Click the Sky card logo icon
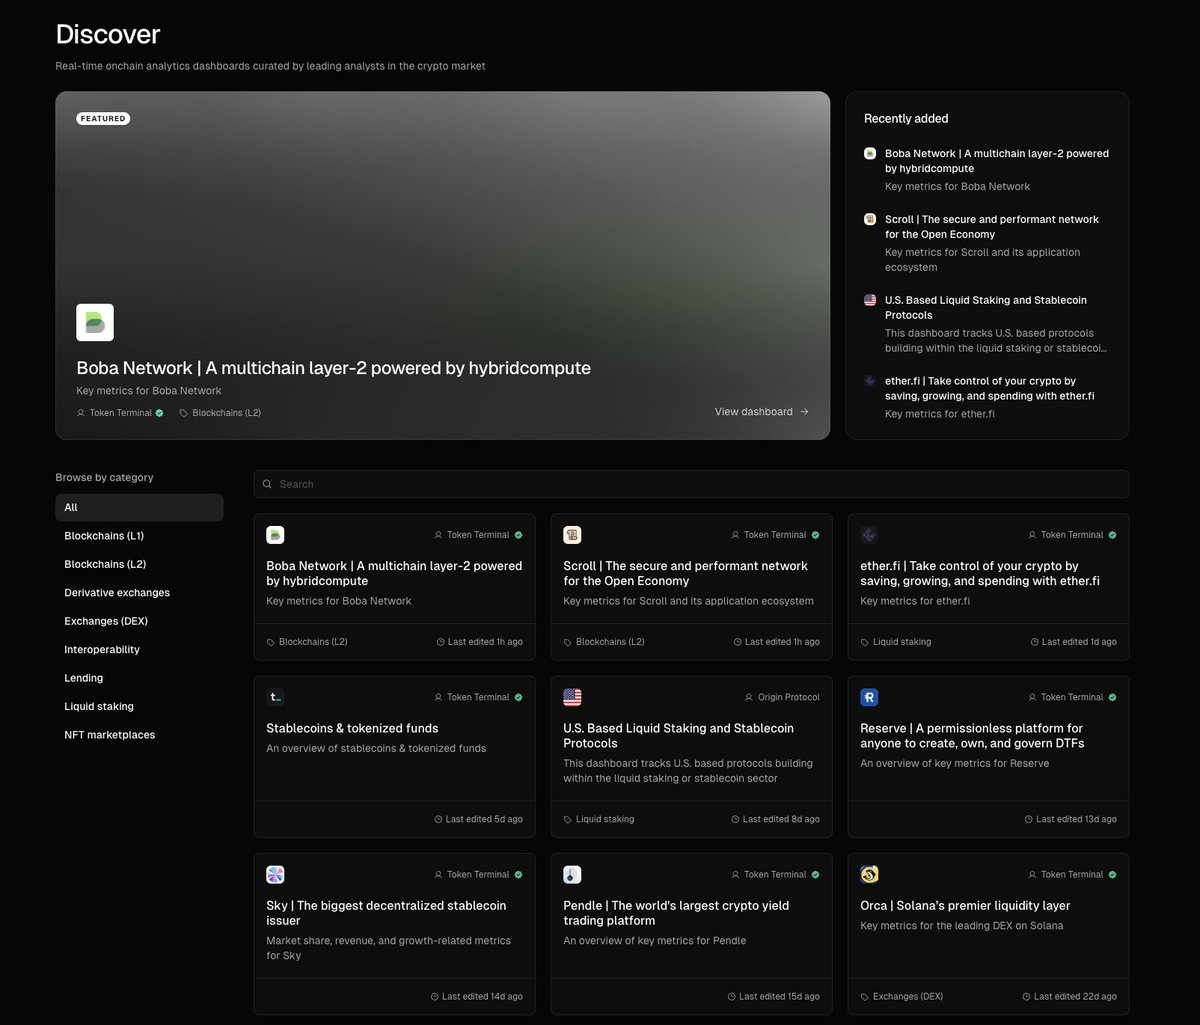This screenshot has height=1025, width=1200. click(275, 874)
